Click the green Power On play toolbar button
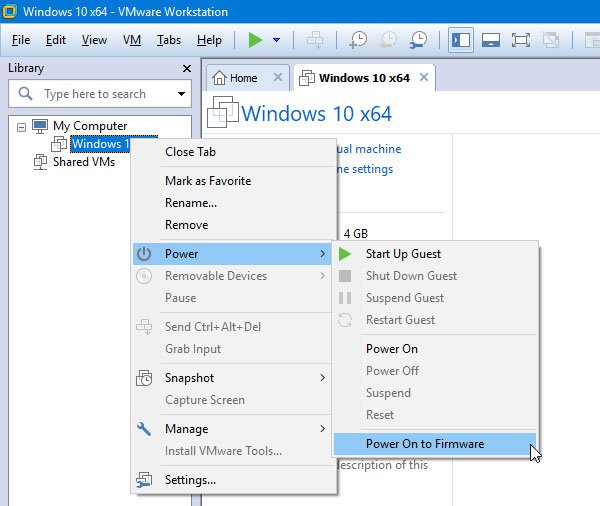 [x=255, y=40]
